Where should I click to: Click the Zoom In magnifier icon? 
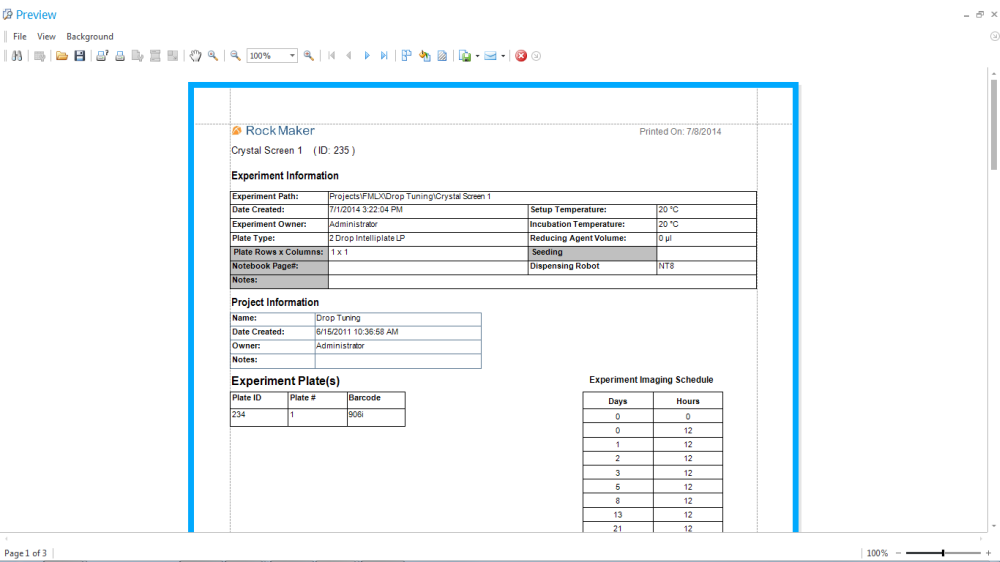(309, 56)
